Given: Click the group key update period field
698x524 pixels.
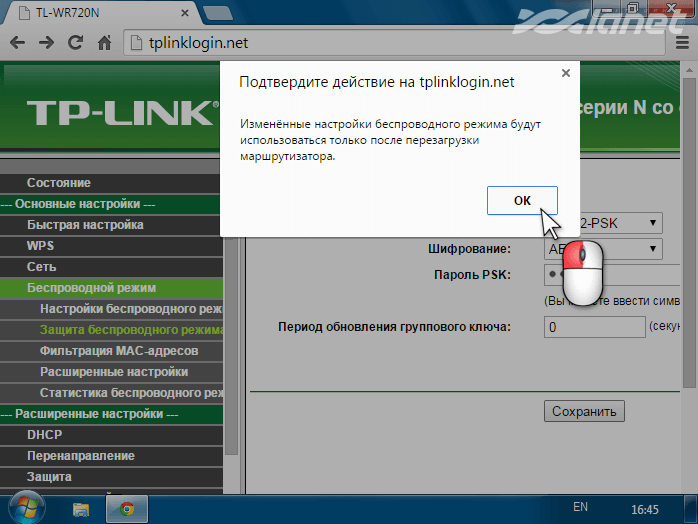Looking at the screenshot, I should (595, 327).
